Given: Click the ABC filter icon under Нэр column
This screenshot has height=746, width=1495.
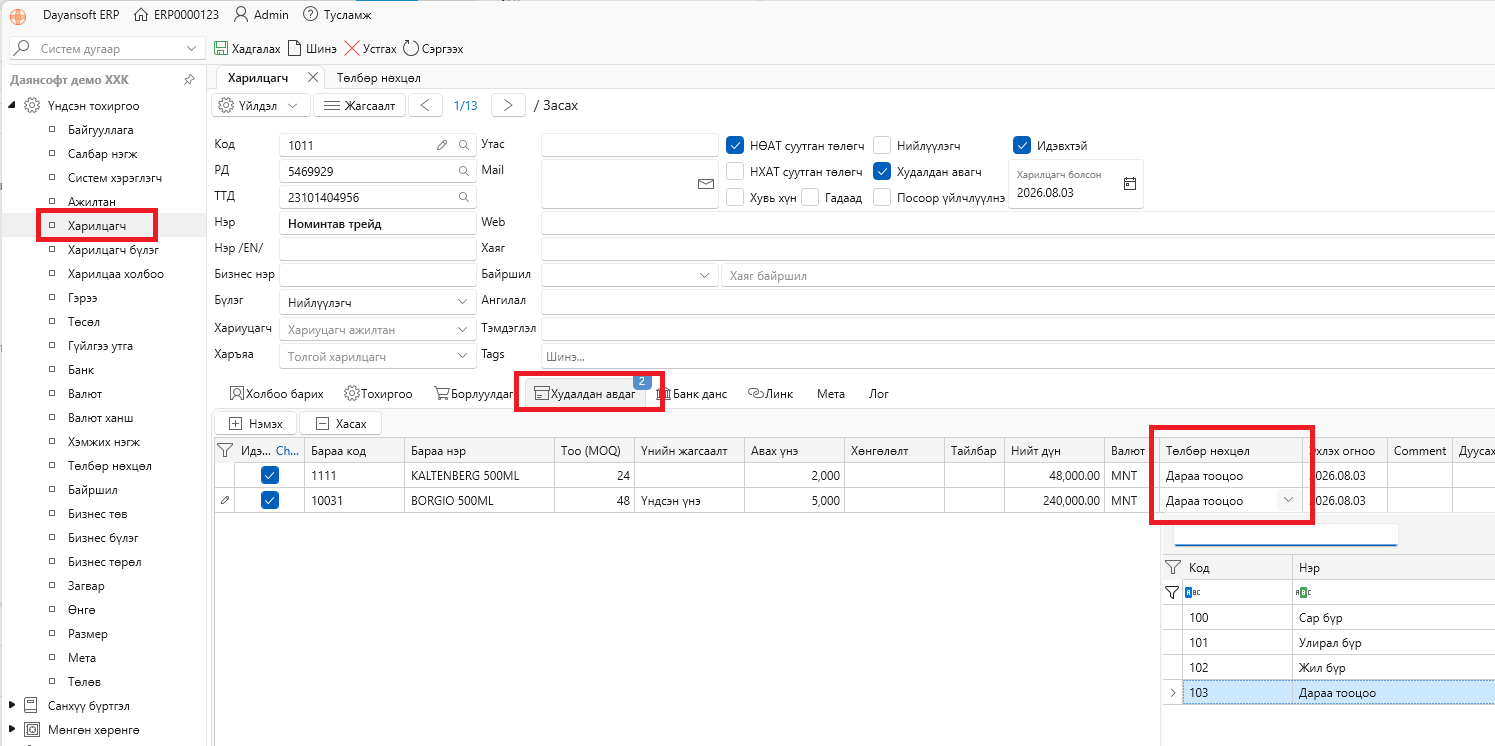Looking at the screenshot, I should click(1303, 592).
